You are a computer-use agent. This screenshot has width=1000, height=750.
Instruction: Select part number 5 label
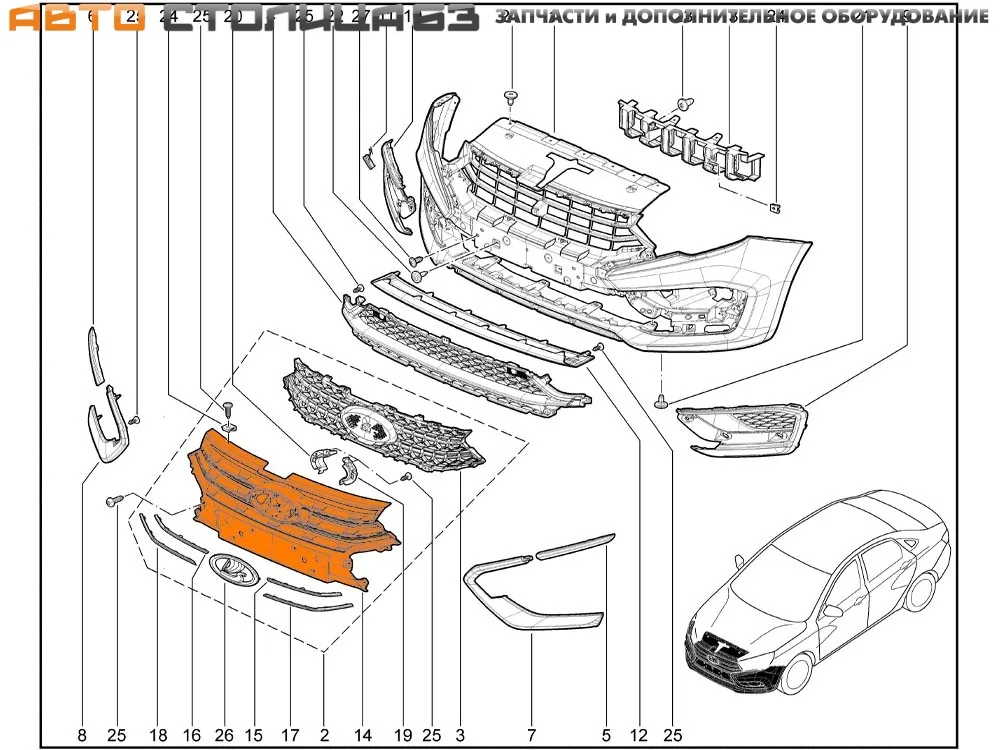click(x=605, y=736)
